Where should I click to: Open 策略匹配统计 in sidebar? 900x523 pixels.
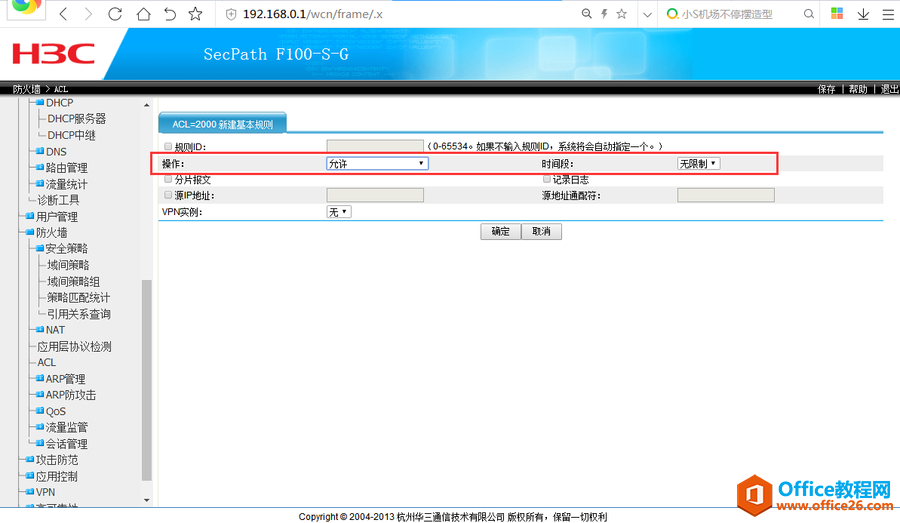(x=79, y=298)
